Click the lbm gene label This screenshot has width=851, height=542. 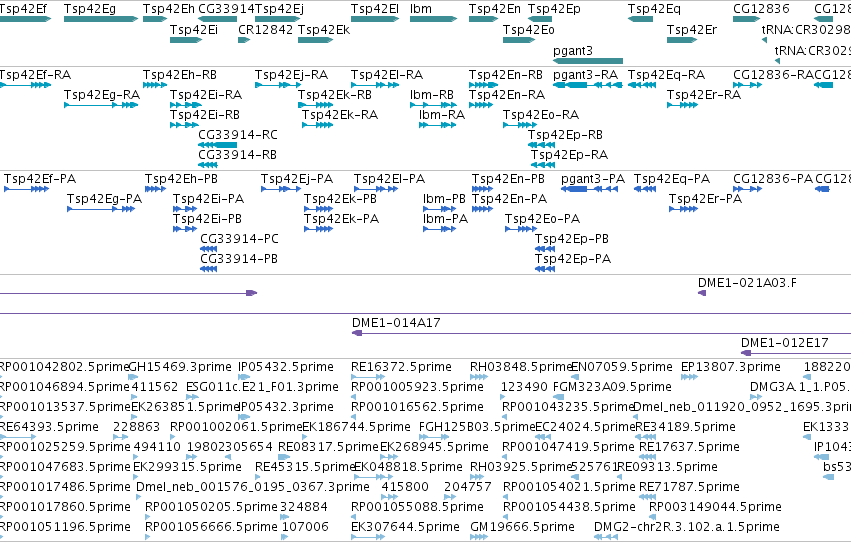421,9
